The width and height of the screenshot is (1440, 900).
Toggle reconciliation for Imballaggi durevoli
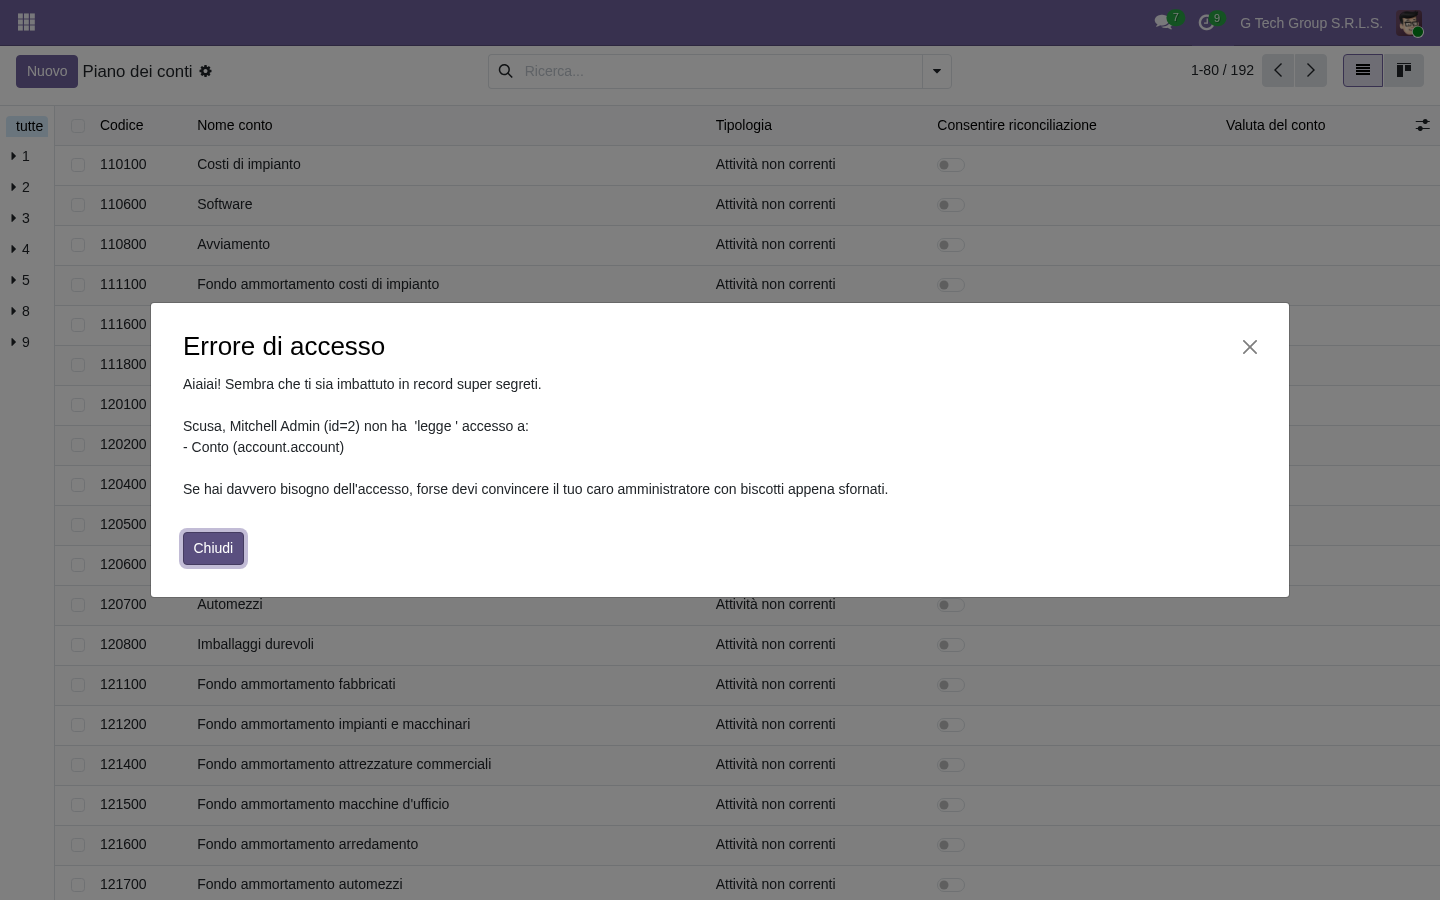point(951,645)
